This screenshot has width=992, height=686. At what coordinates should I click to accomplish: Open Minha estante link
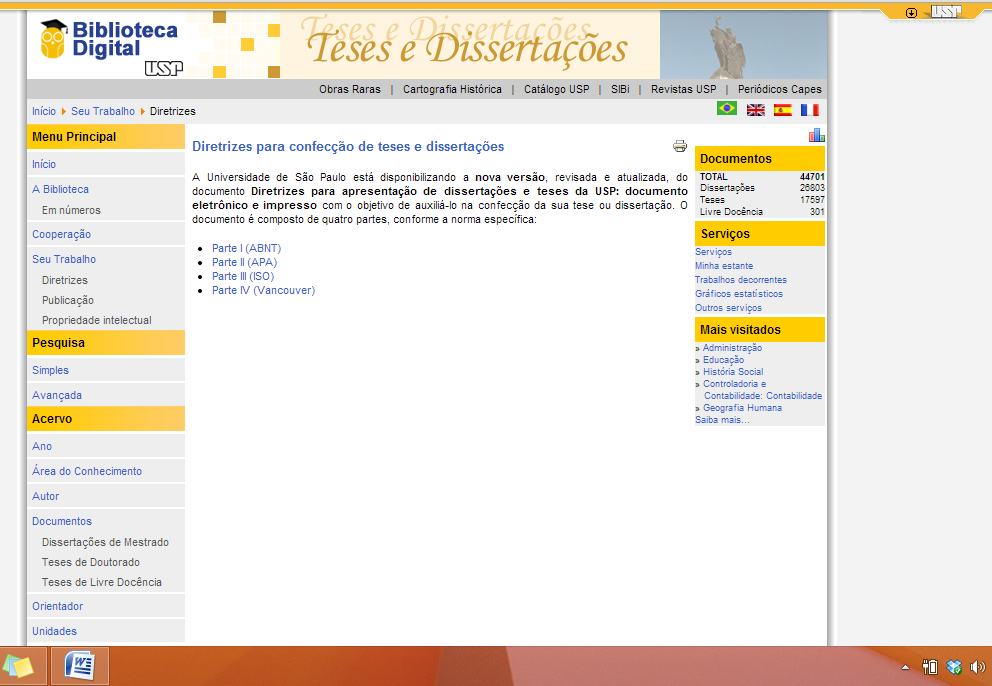pyautogui.click(x=724, y=266)
